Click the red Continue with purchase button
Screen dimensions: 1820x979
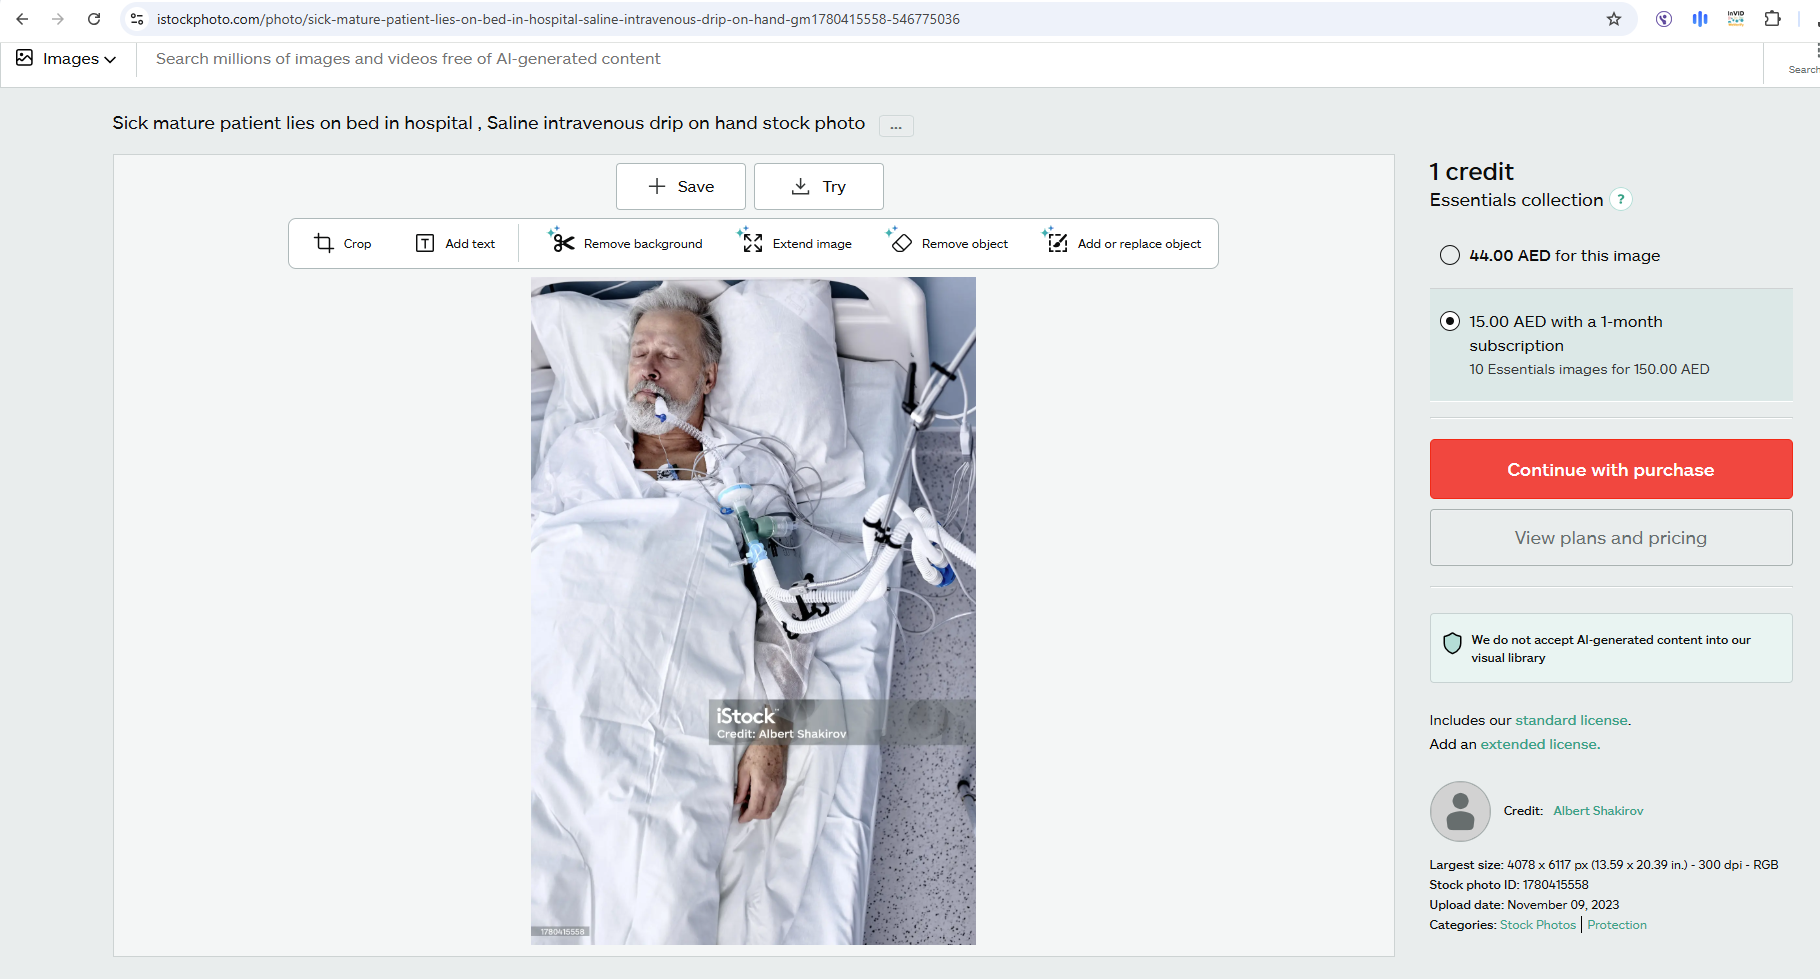click(x=1610, y=469)
